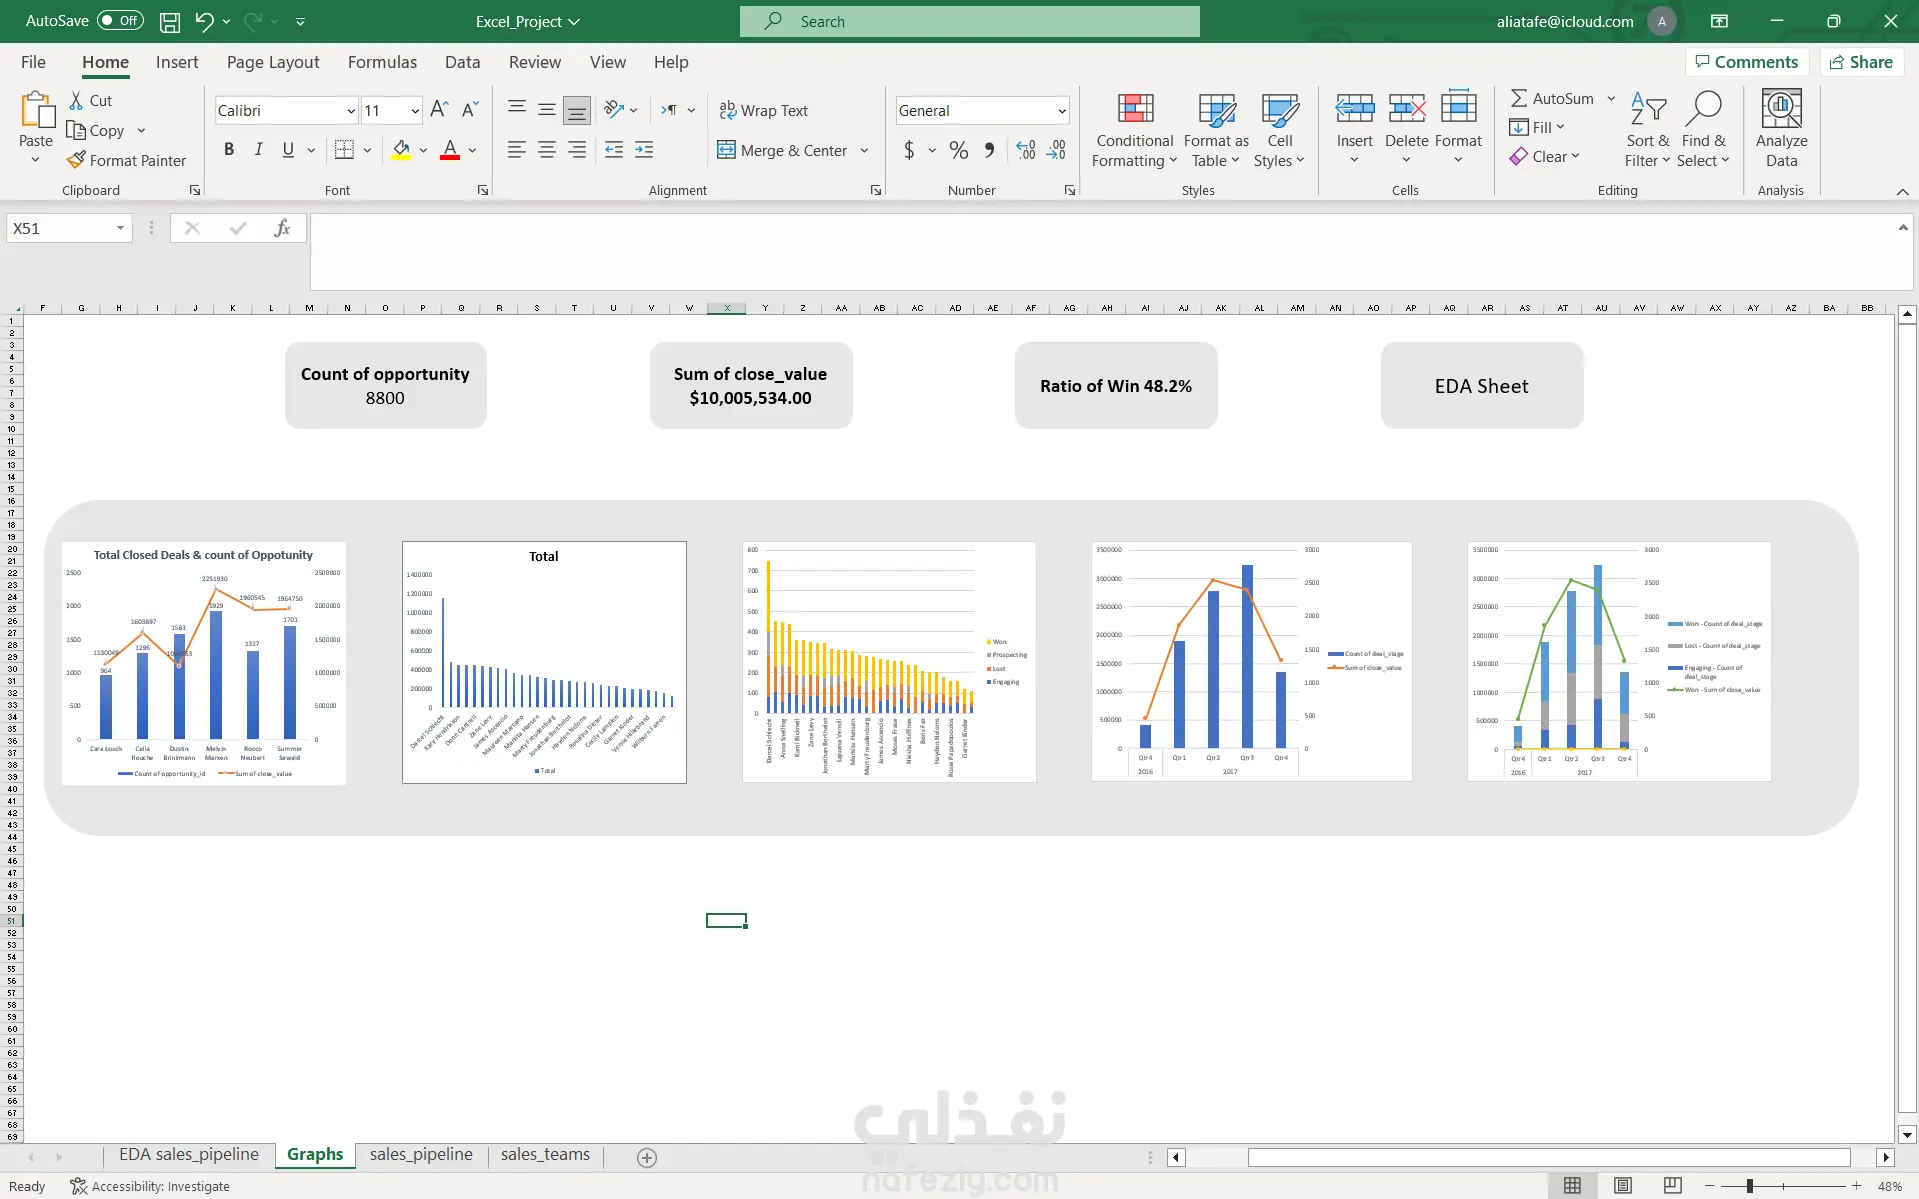Click the Format Painter brush icon

point(76,160)
